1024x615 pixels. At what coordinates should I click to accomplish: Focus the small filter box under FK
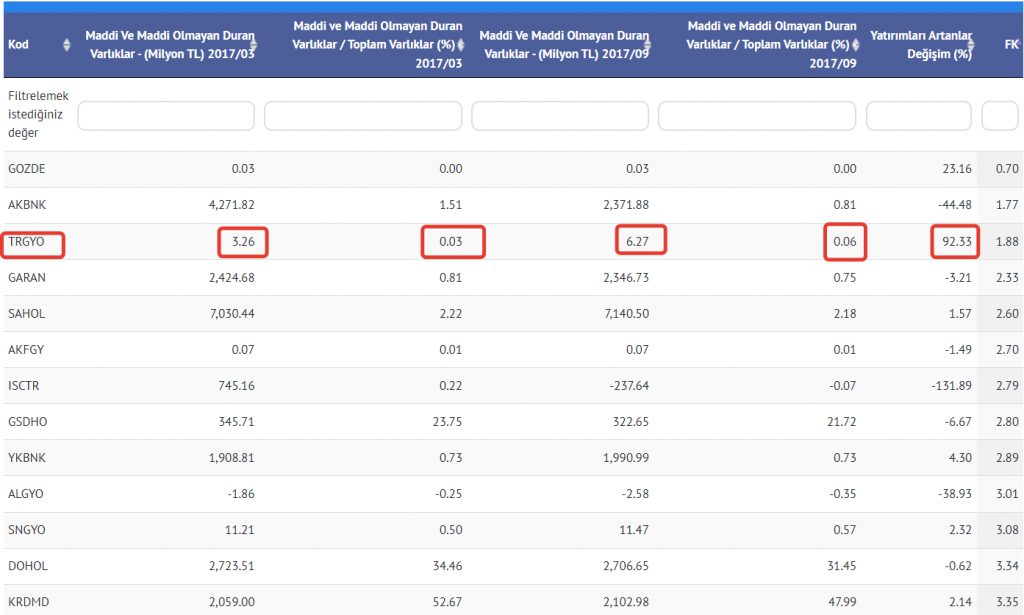click(1000, 116)
